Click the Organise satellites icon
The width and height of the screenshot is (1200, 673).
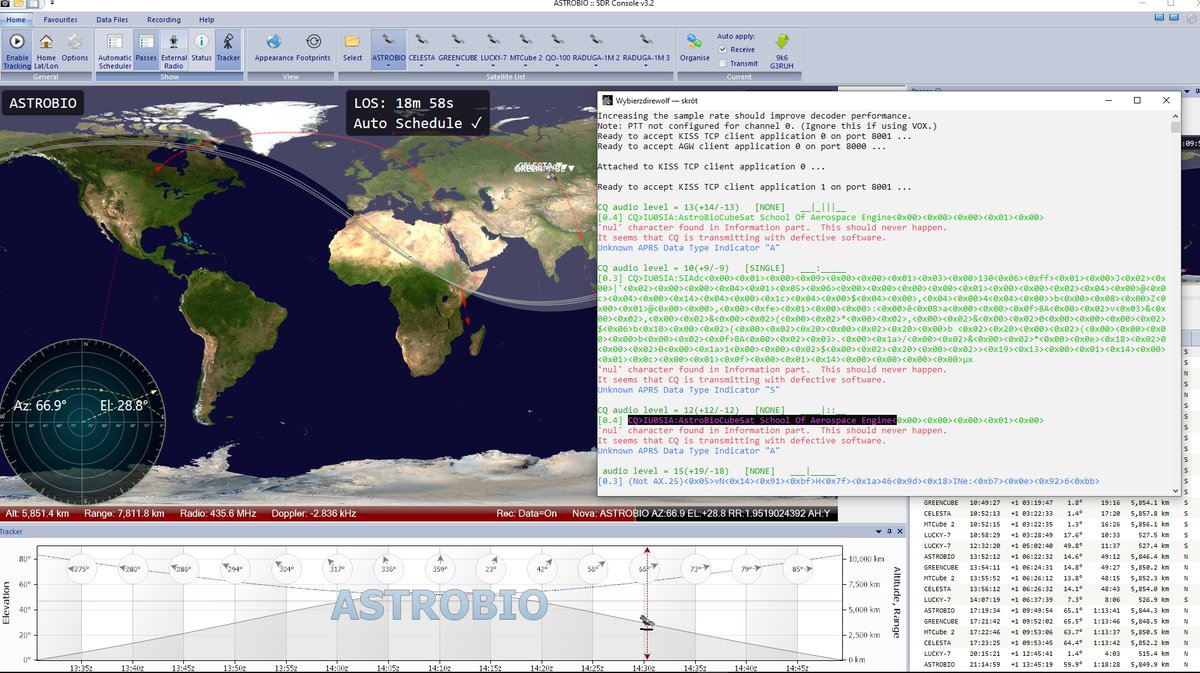coord(694,41)
